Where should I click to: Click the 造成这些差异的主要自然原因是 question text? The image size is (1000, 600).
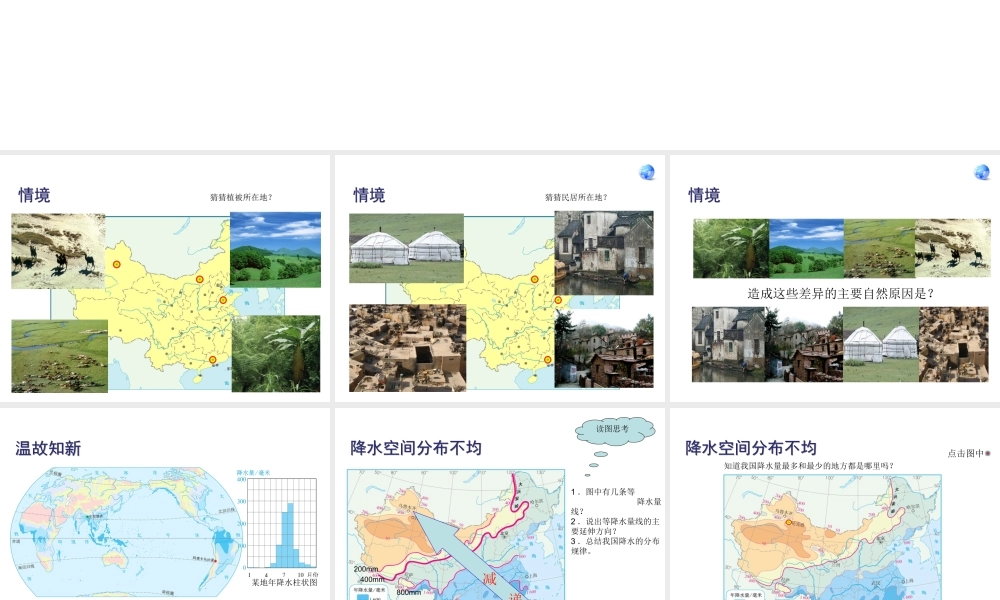(840, 294)
